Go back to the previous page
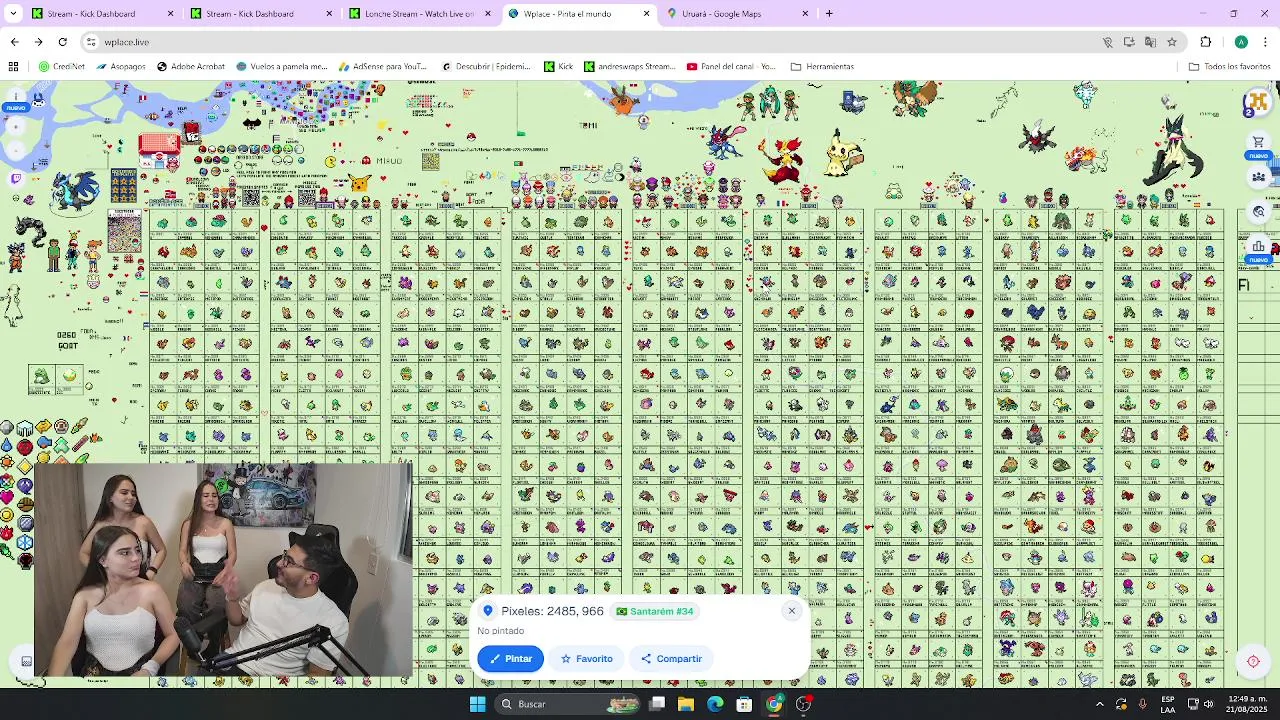The width and height of the screenshot is (1280, 720). (x=14, y=42)
